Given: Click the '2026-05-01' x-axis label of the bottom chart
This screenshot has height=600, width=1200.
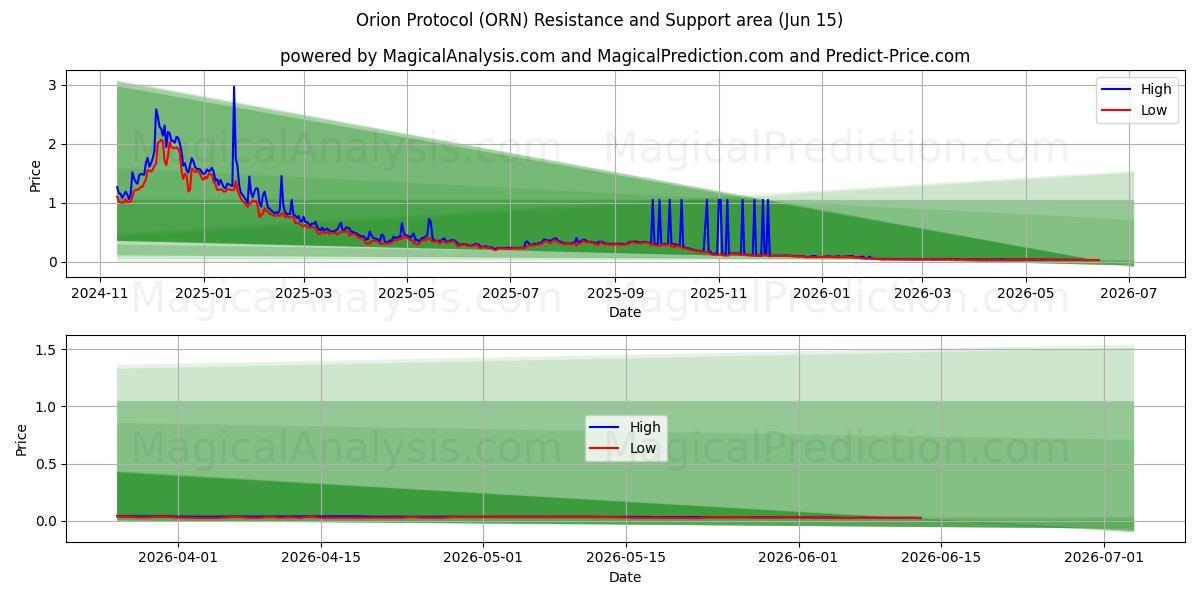Looking at the screenshot, I should (x=484, y=559).
